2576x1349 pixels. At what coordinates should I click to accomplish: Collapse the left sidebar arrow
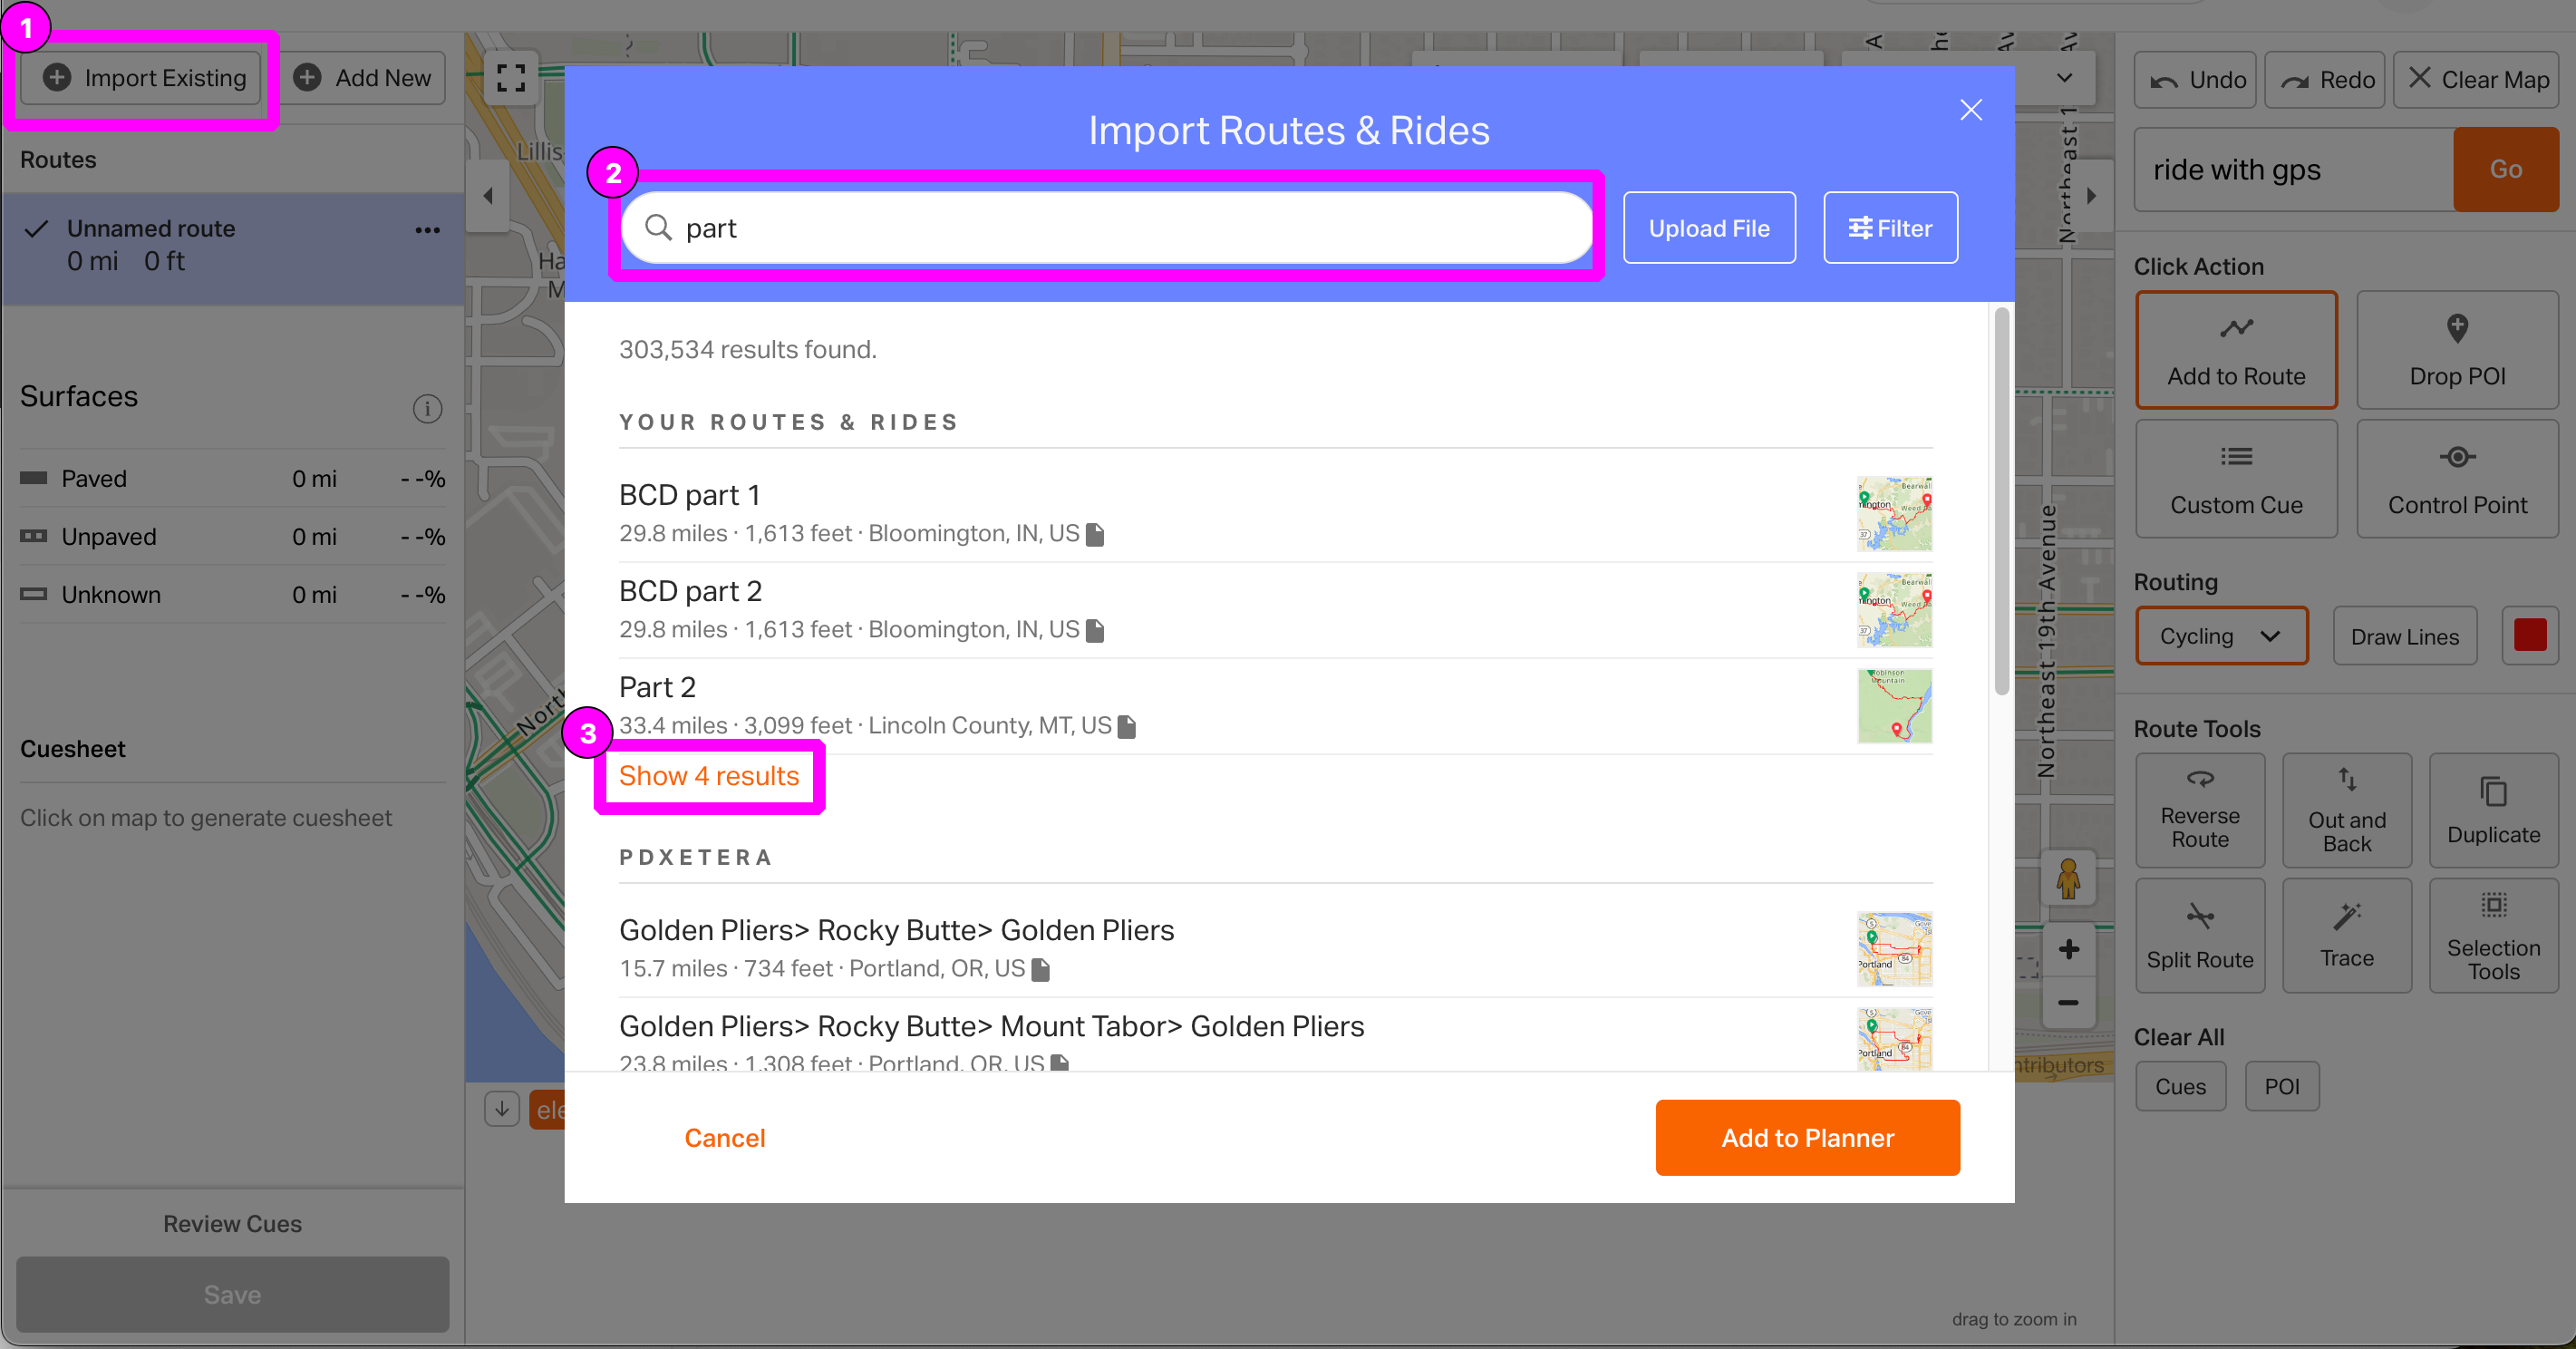coord(488,196)
